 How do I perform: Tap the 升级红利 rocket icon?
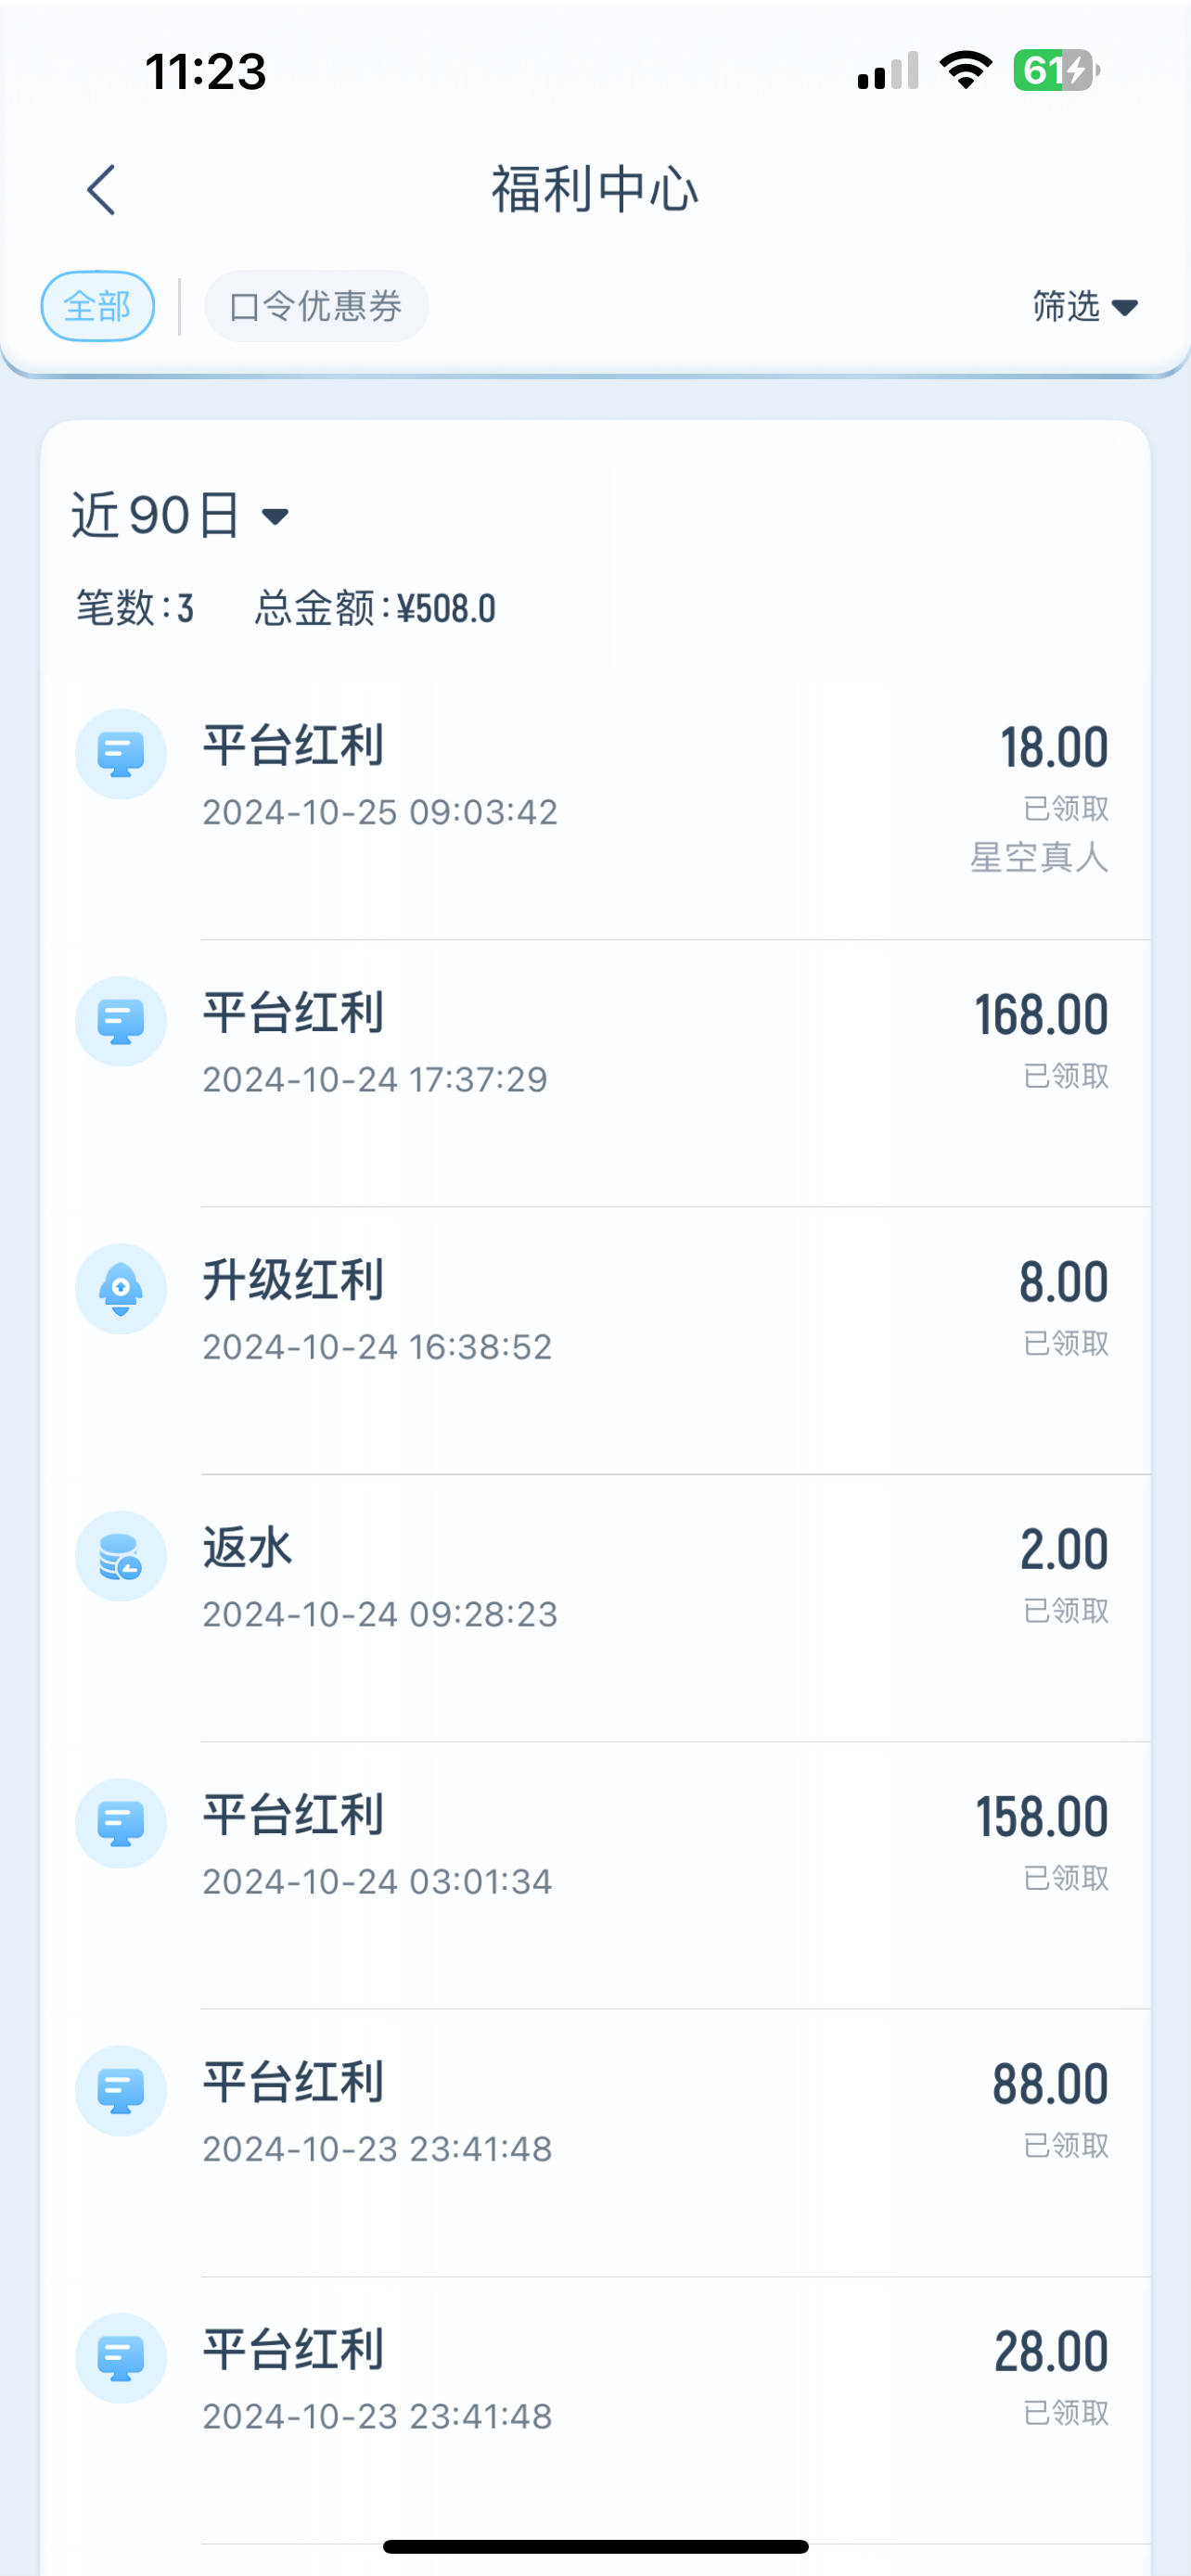tap(120, 1288)
